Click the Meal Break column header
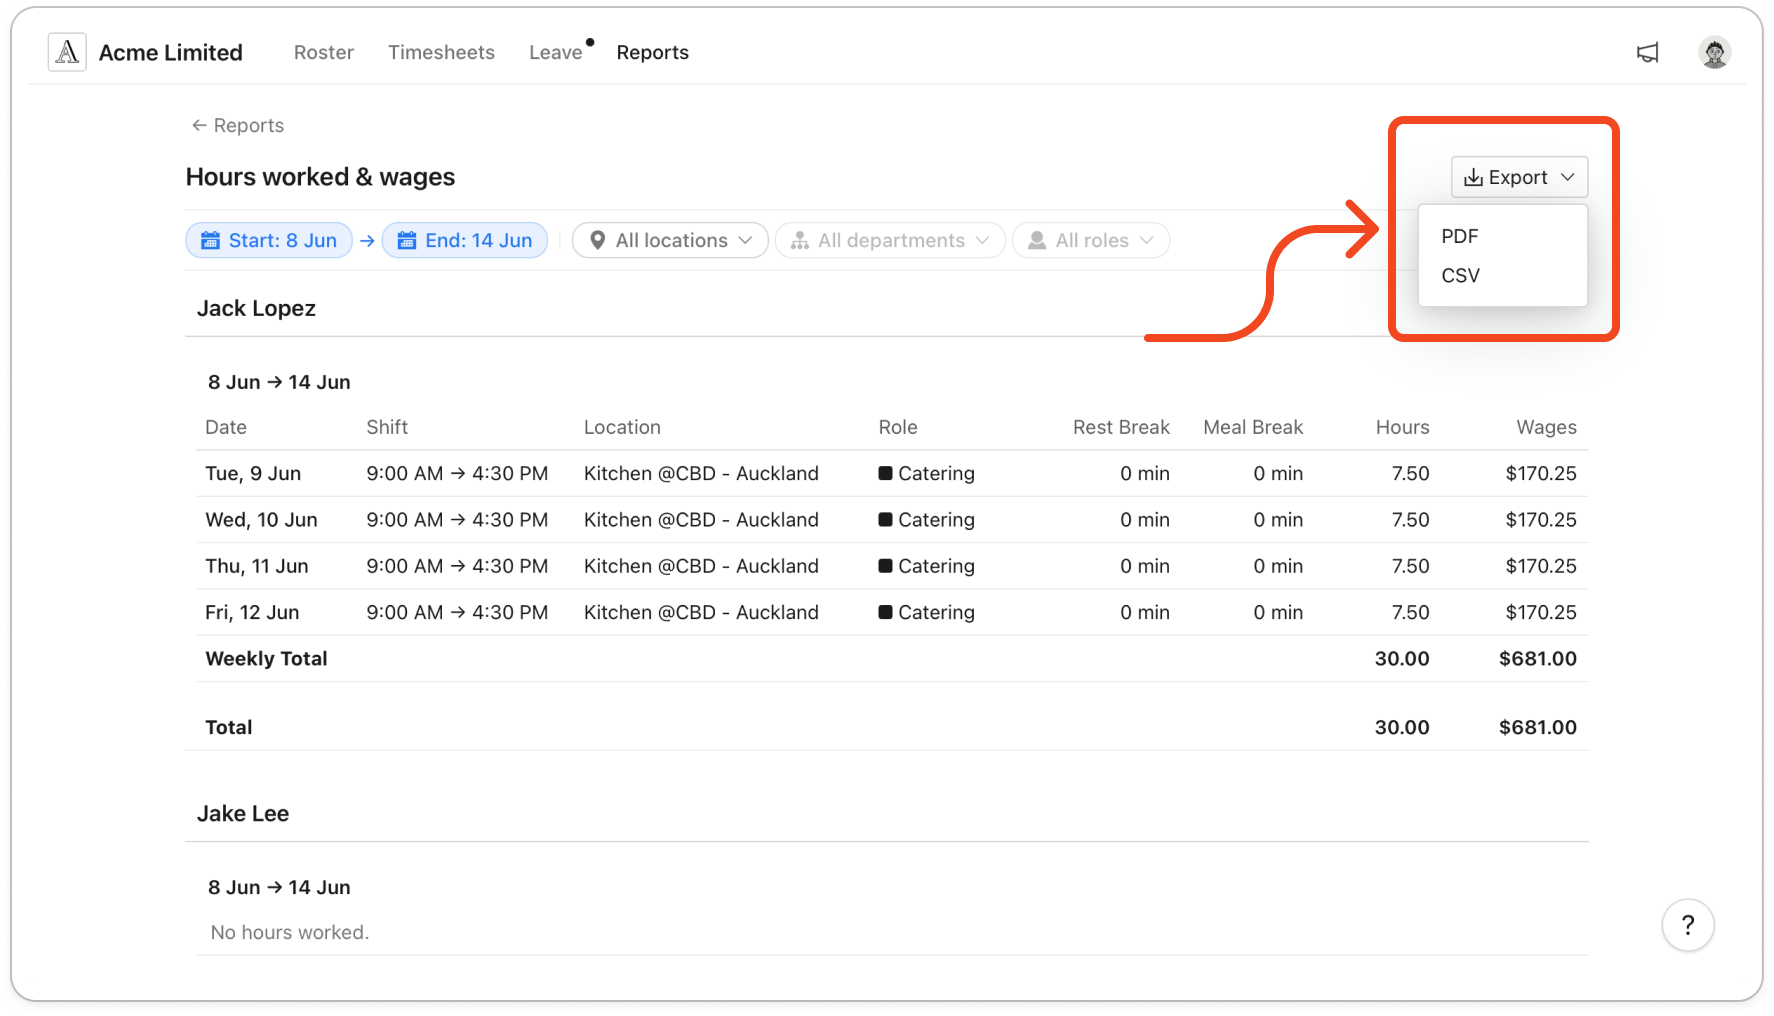1774x1016 pixels. point(1253,427)
